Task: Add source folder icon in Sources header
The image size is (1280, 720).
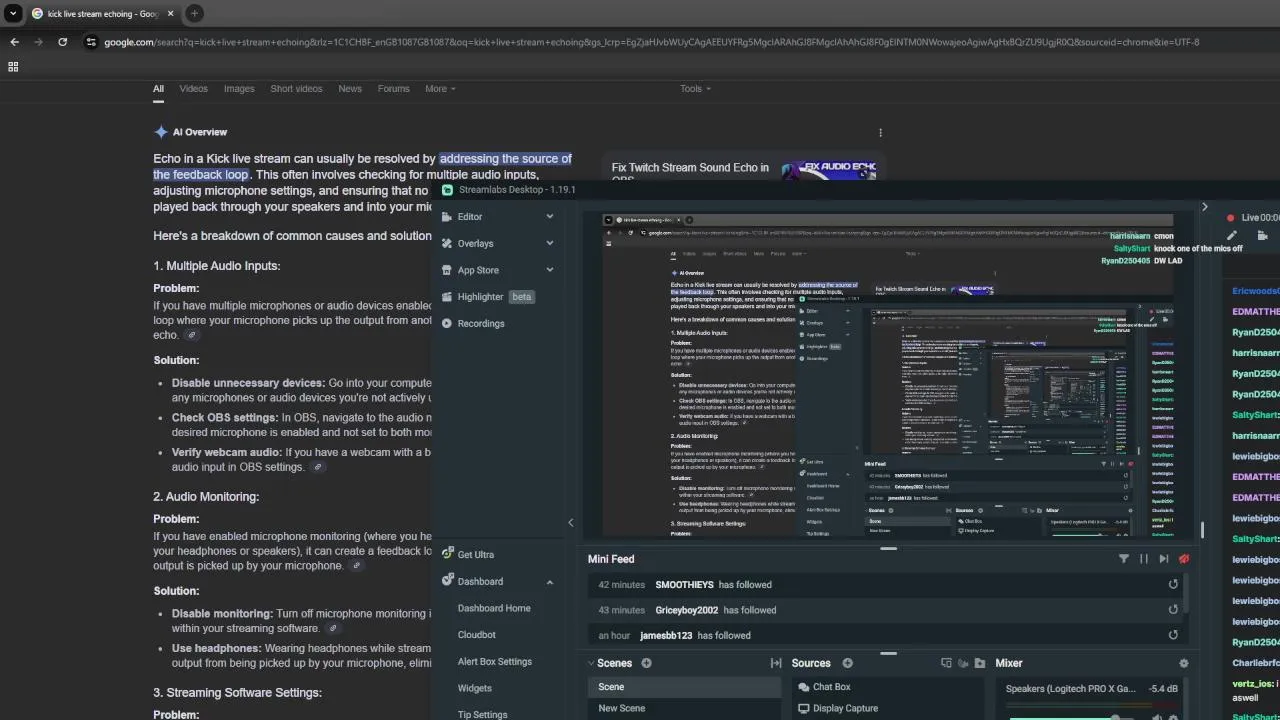Action: [x=980, y=663]
